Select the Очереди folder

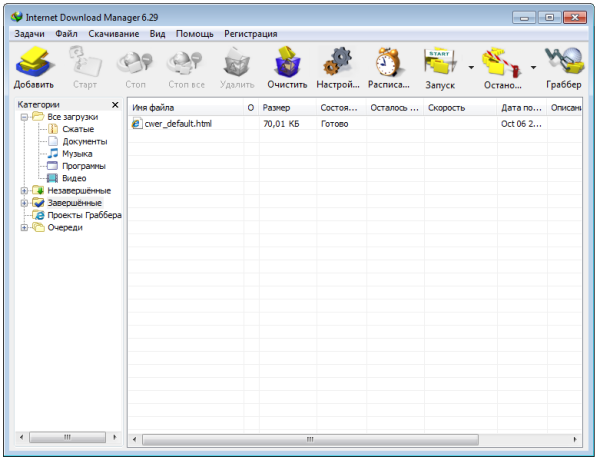click(x=65, y=227)
